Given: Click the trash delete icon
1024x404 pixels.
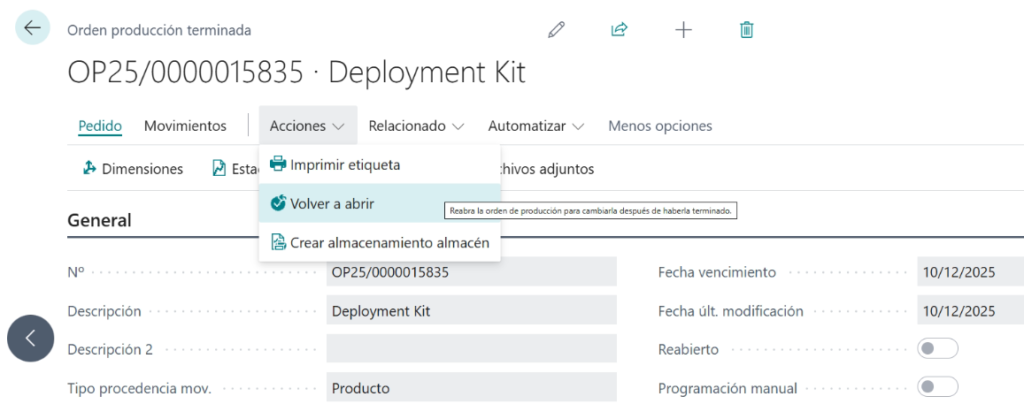Looking at the screenshot, I should (746, 30).
